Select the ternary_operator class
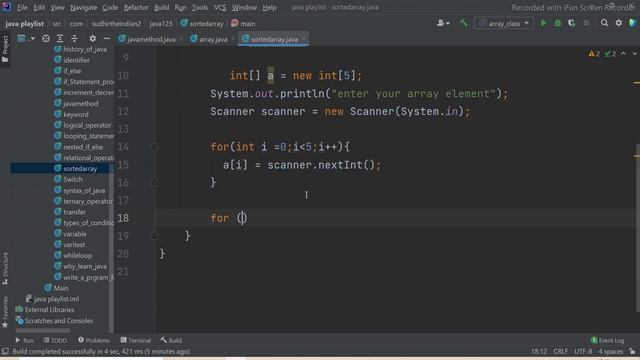Image resolution: width=640 pixels, height=360 pixels. tap(83, 201)
